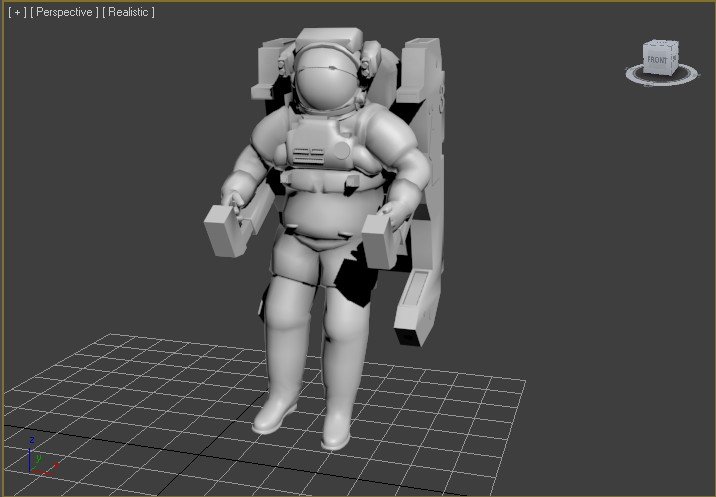This screenshot has height=497, width=716.
Task: Open the [+] viewport general menu
Action: (17, 12)
